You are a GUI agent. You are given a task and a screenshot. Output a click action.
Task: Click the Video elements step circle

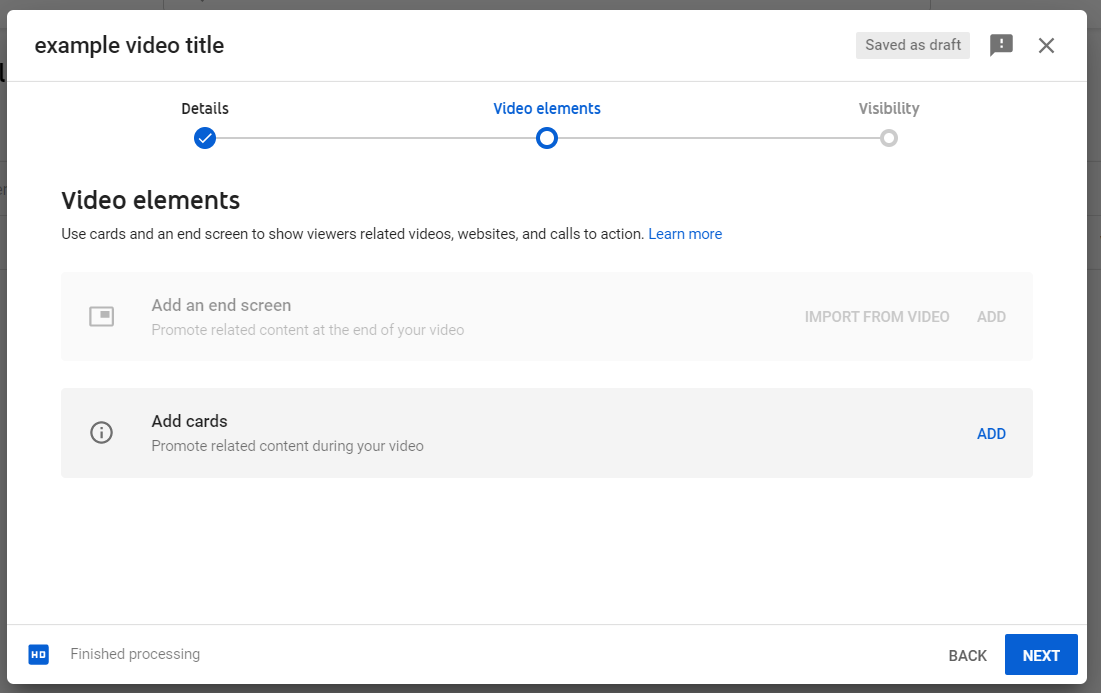pos(547,138)
